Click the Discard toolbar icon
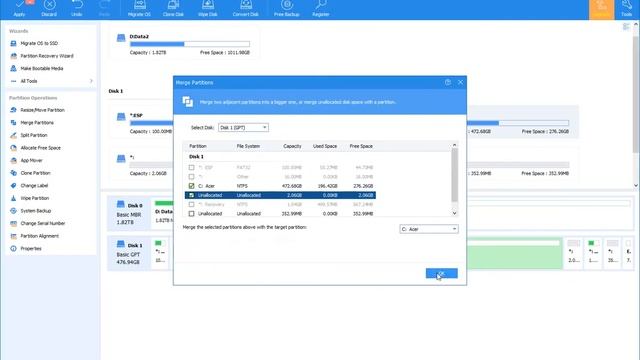 [49, 9]
